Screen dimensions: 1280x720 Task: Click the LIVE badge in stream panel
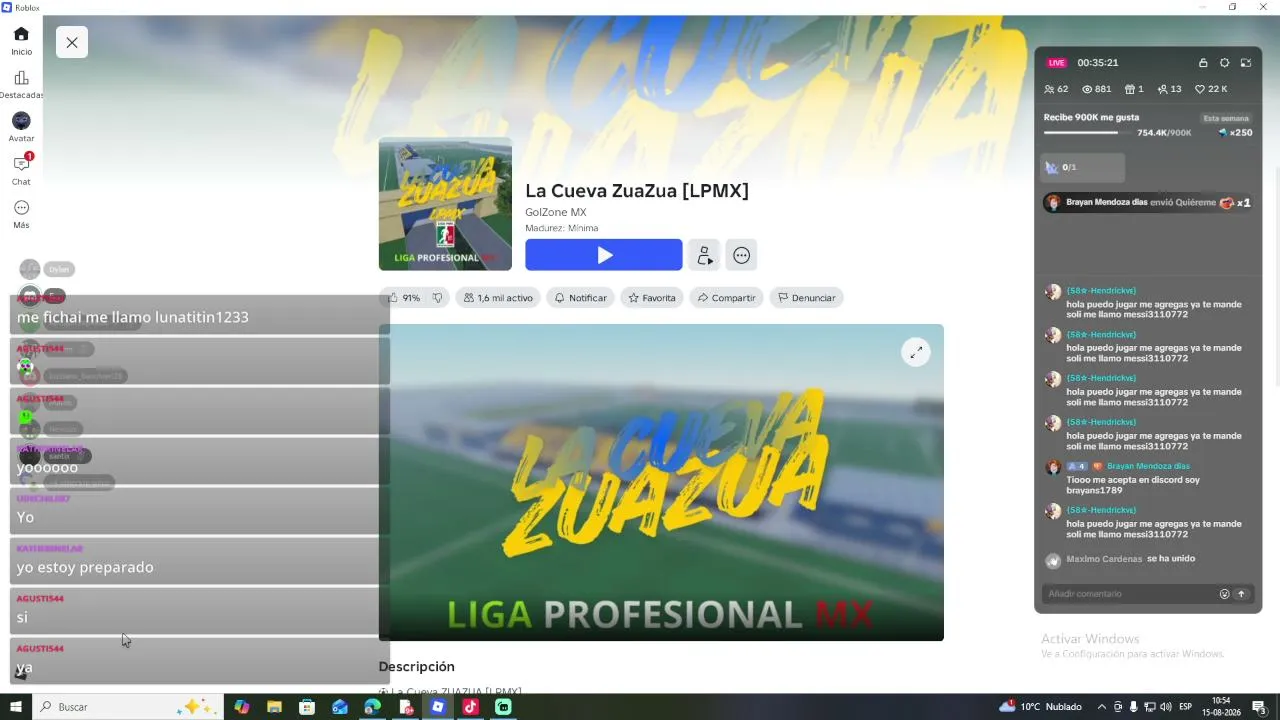(x=1057, y=63)
